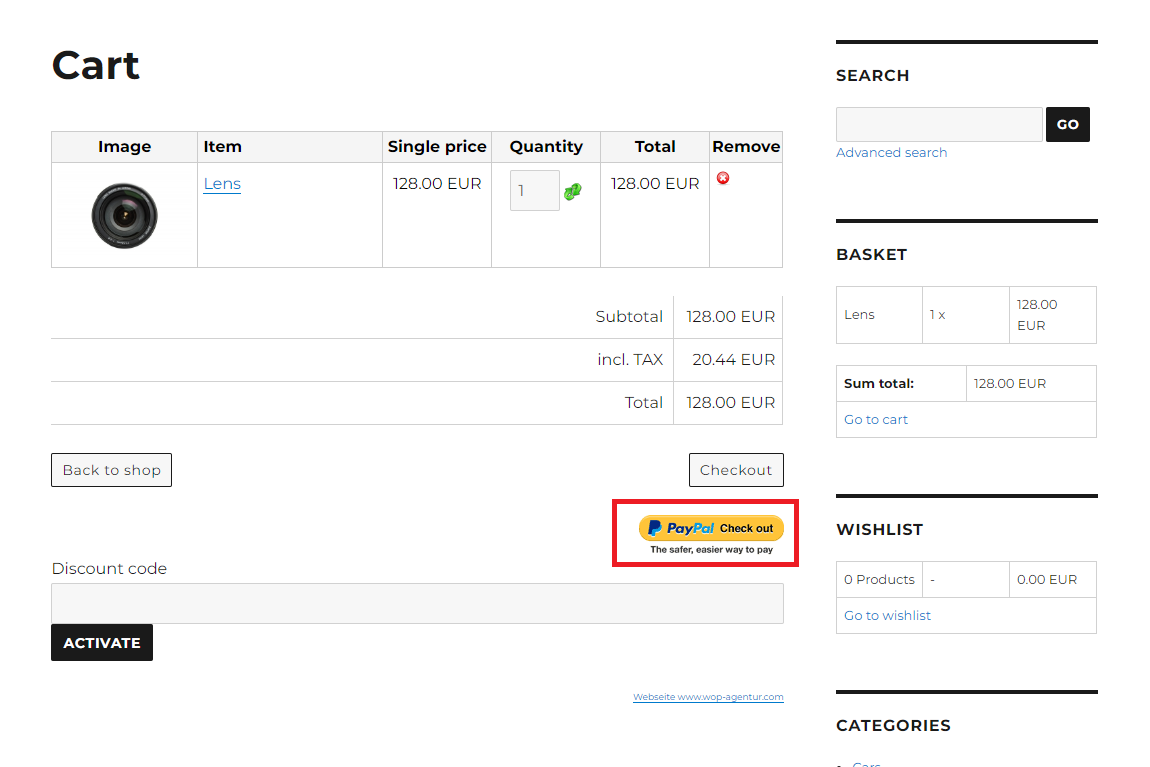This screenshot has width=1150, height=767.
Task: Click the Lens entry in basket widget
Action: coord(860,315)
